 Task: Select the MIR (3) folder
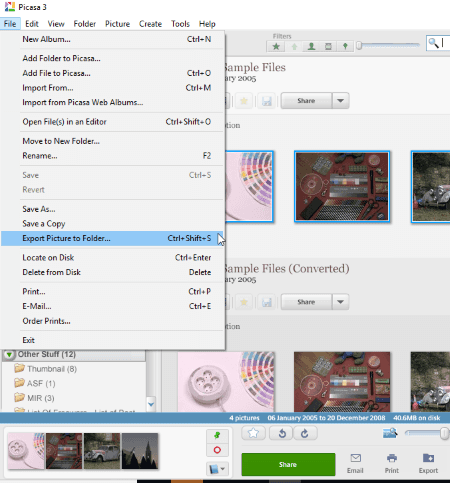point(34,398)
